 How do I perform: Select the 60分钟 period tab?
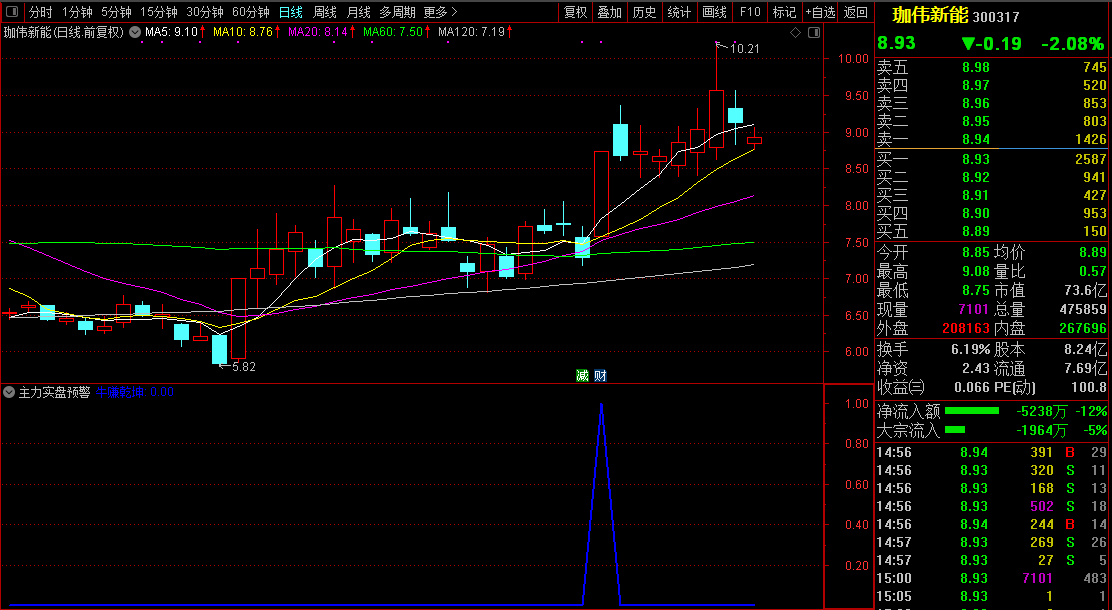[250, 12]
